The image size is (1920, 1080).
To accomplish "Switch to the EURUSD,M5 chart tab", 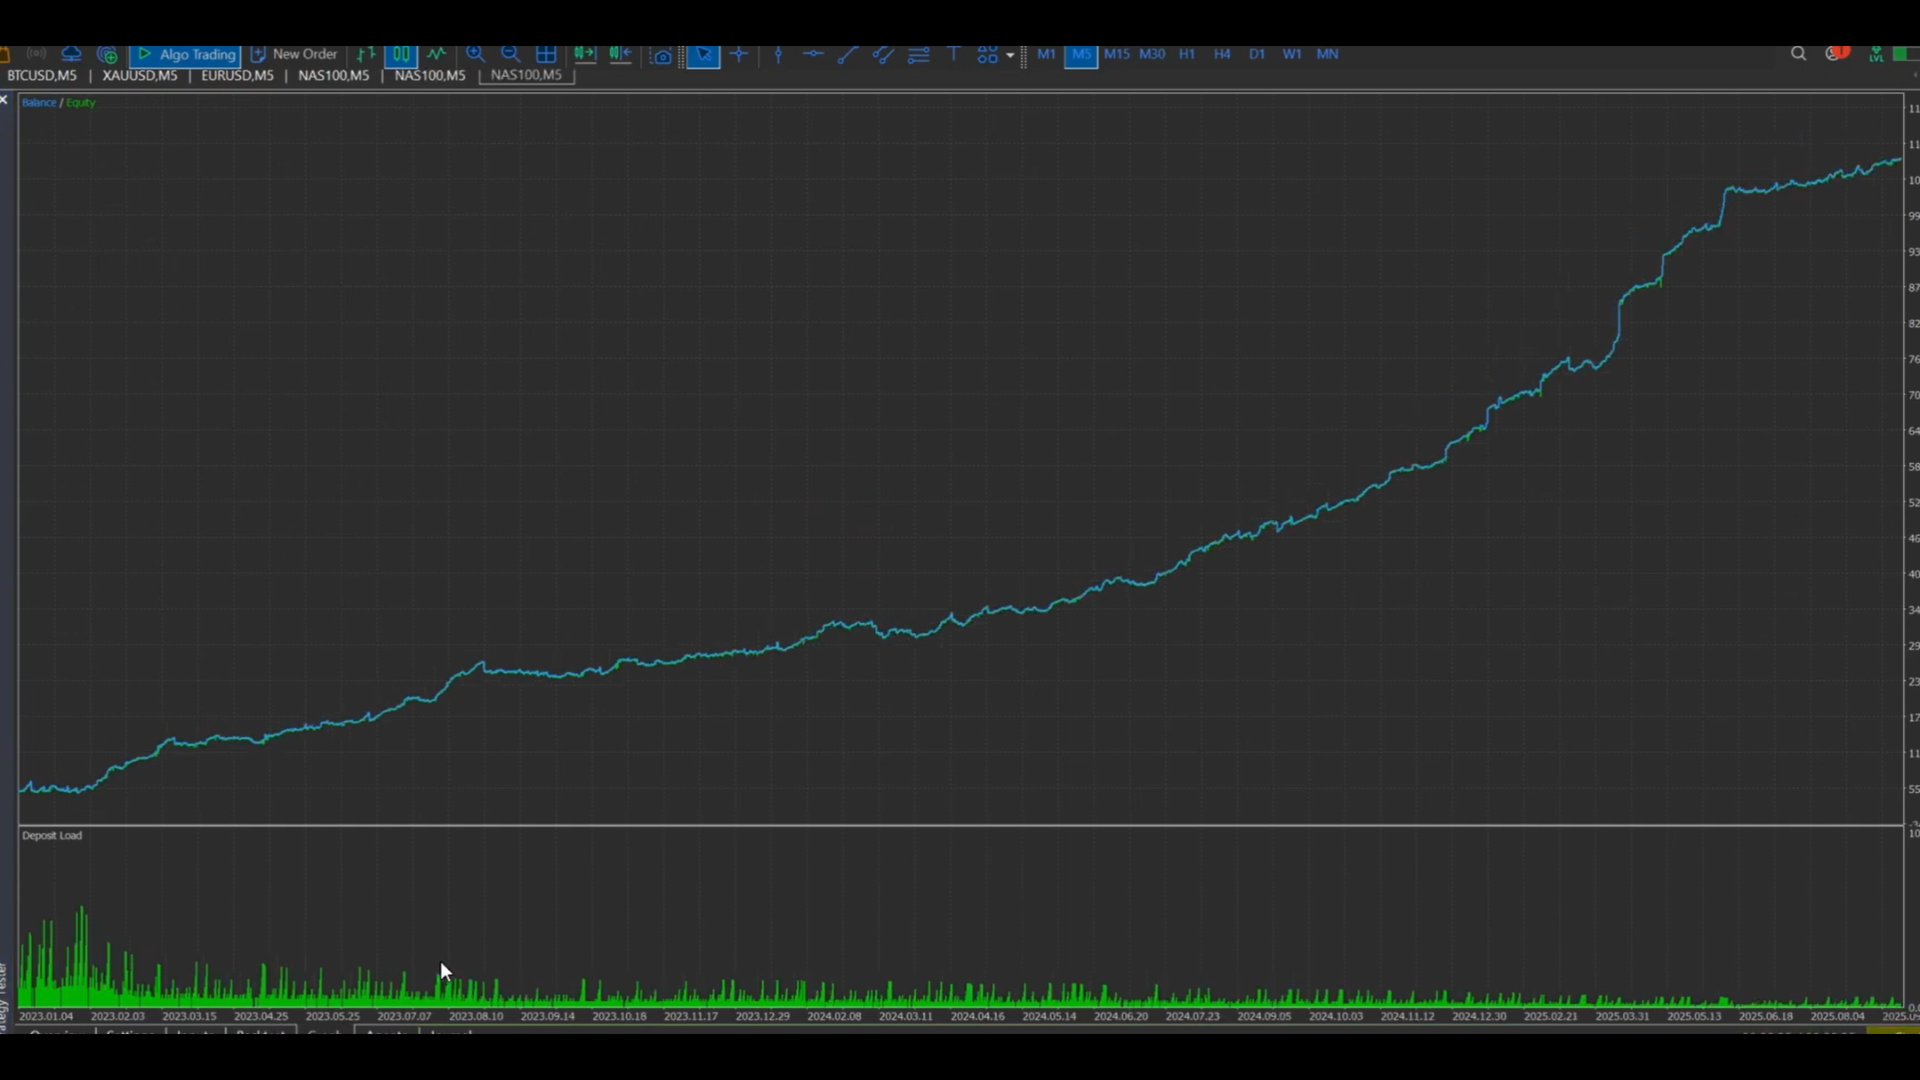I will 237,75.
